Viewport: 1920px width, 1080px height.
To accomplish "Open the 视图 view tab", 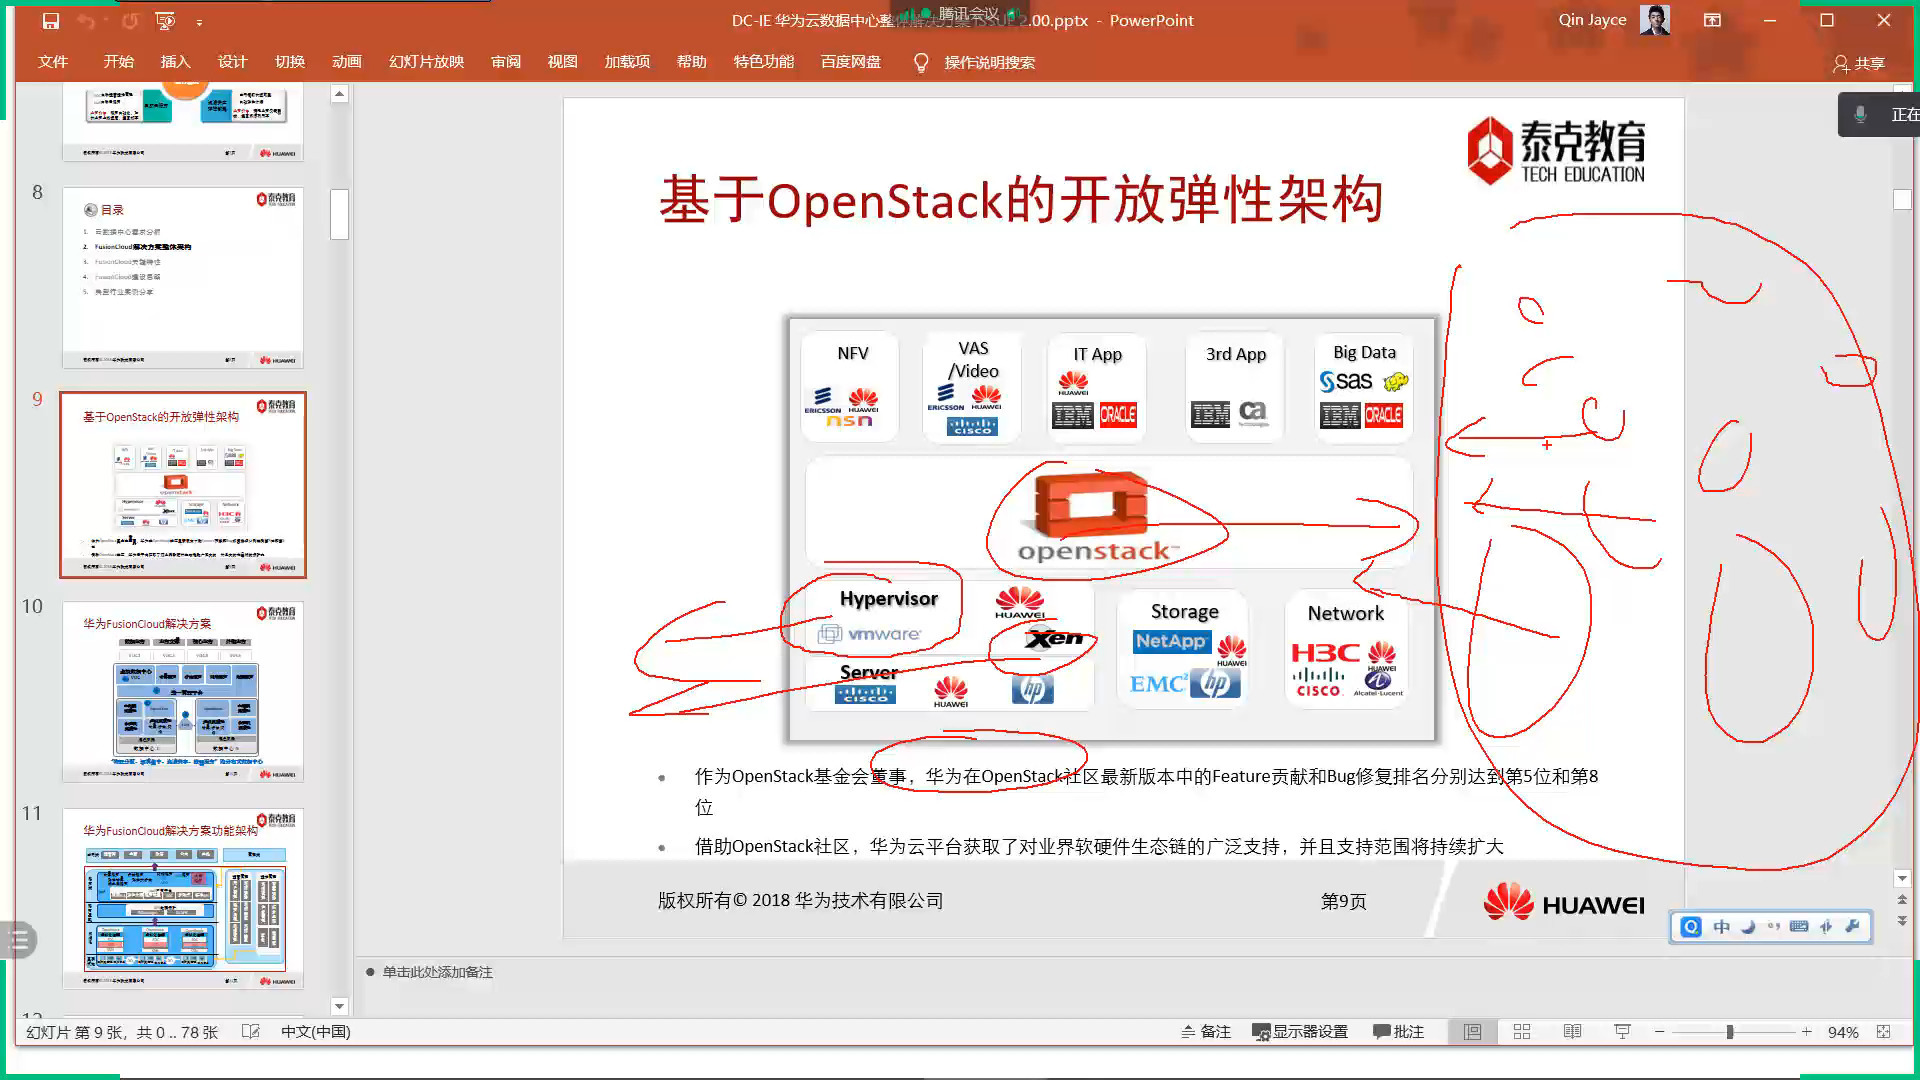I will (x=562, y=62).
